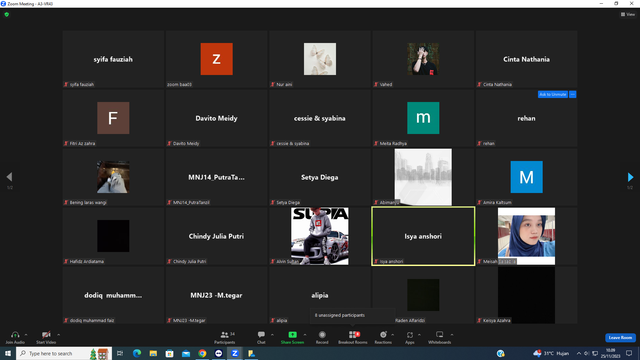Click the syifa fauziah name tile
Screen dimensions: 640x360
(x=113, y=59)
